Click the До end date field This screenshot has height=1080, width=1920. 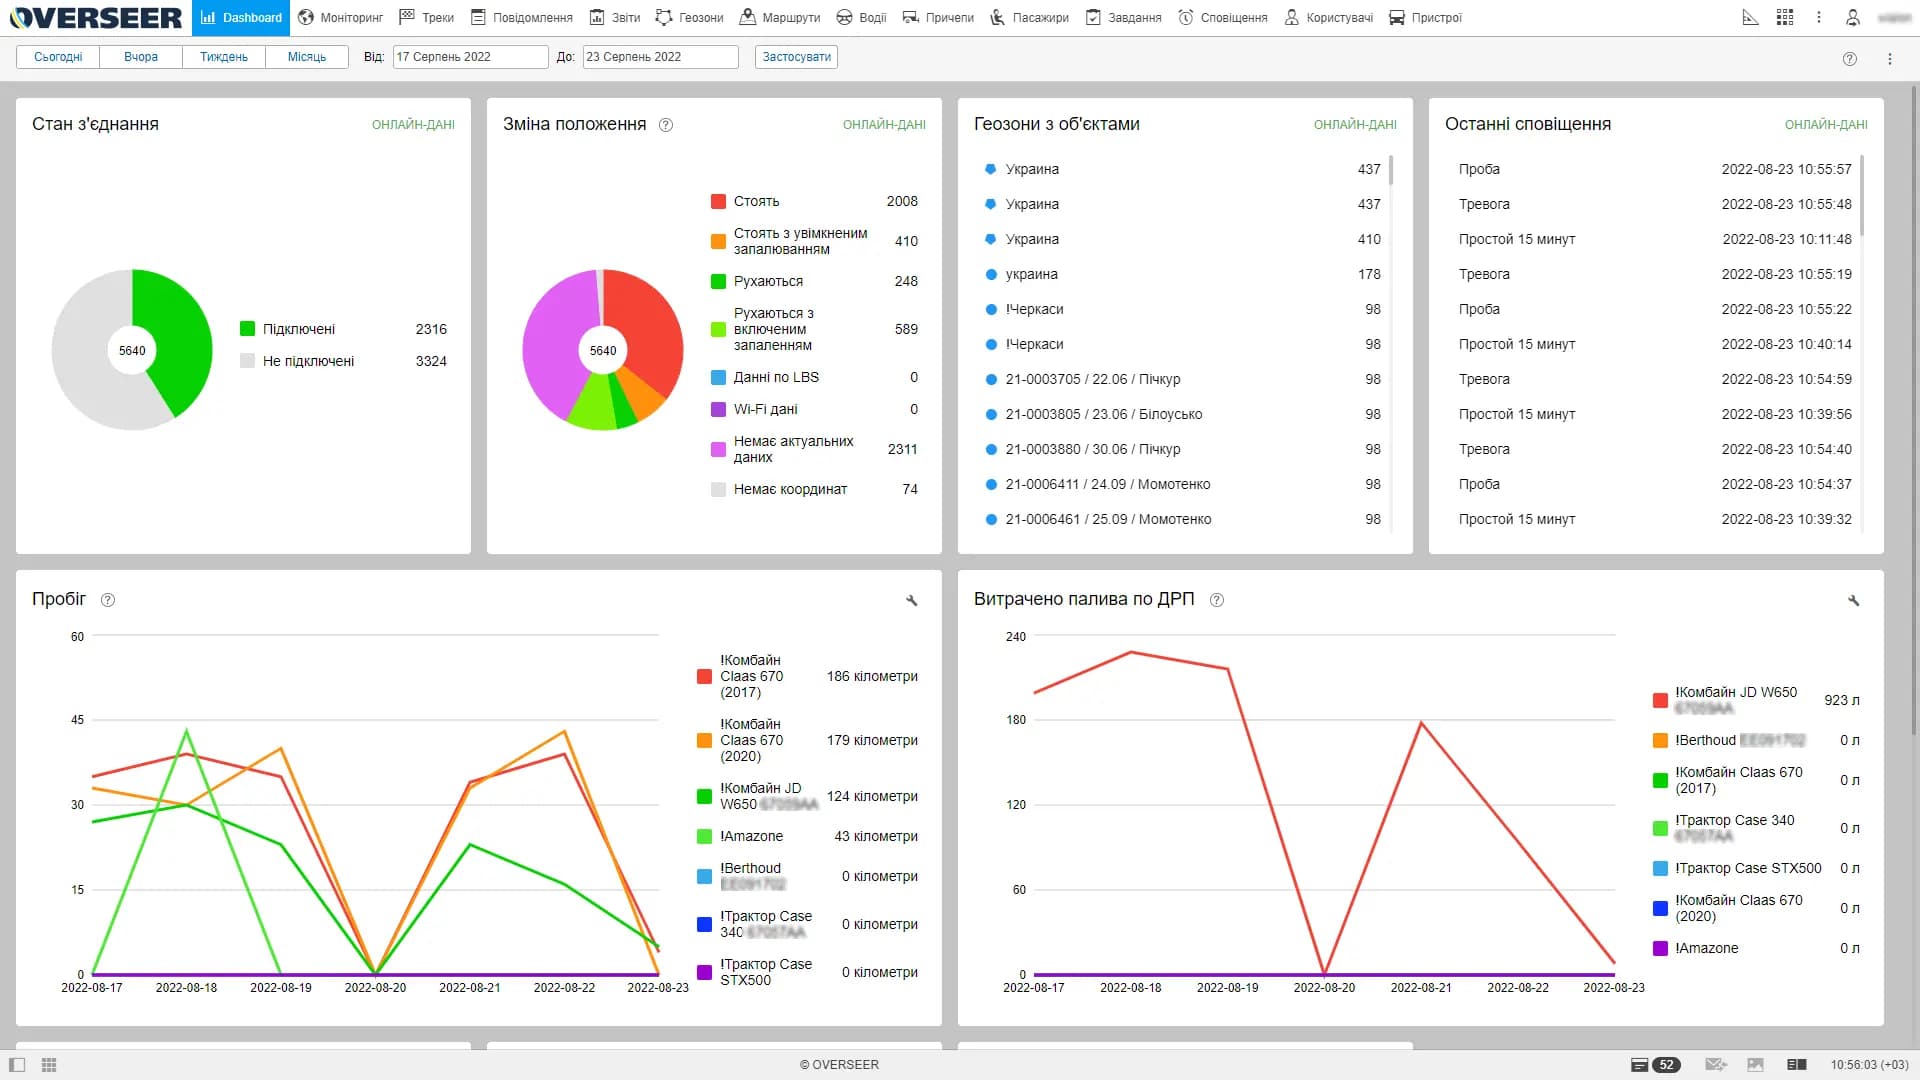point(660,57)
